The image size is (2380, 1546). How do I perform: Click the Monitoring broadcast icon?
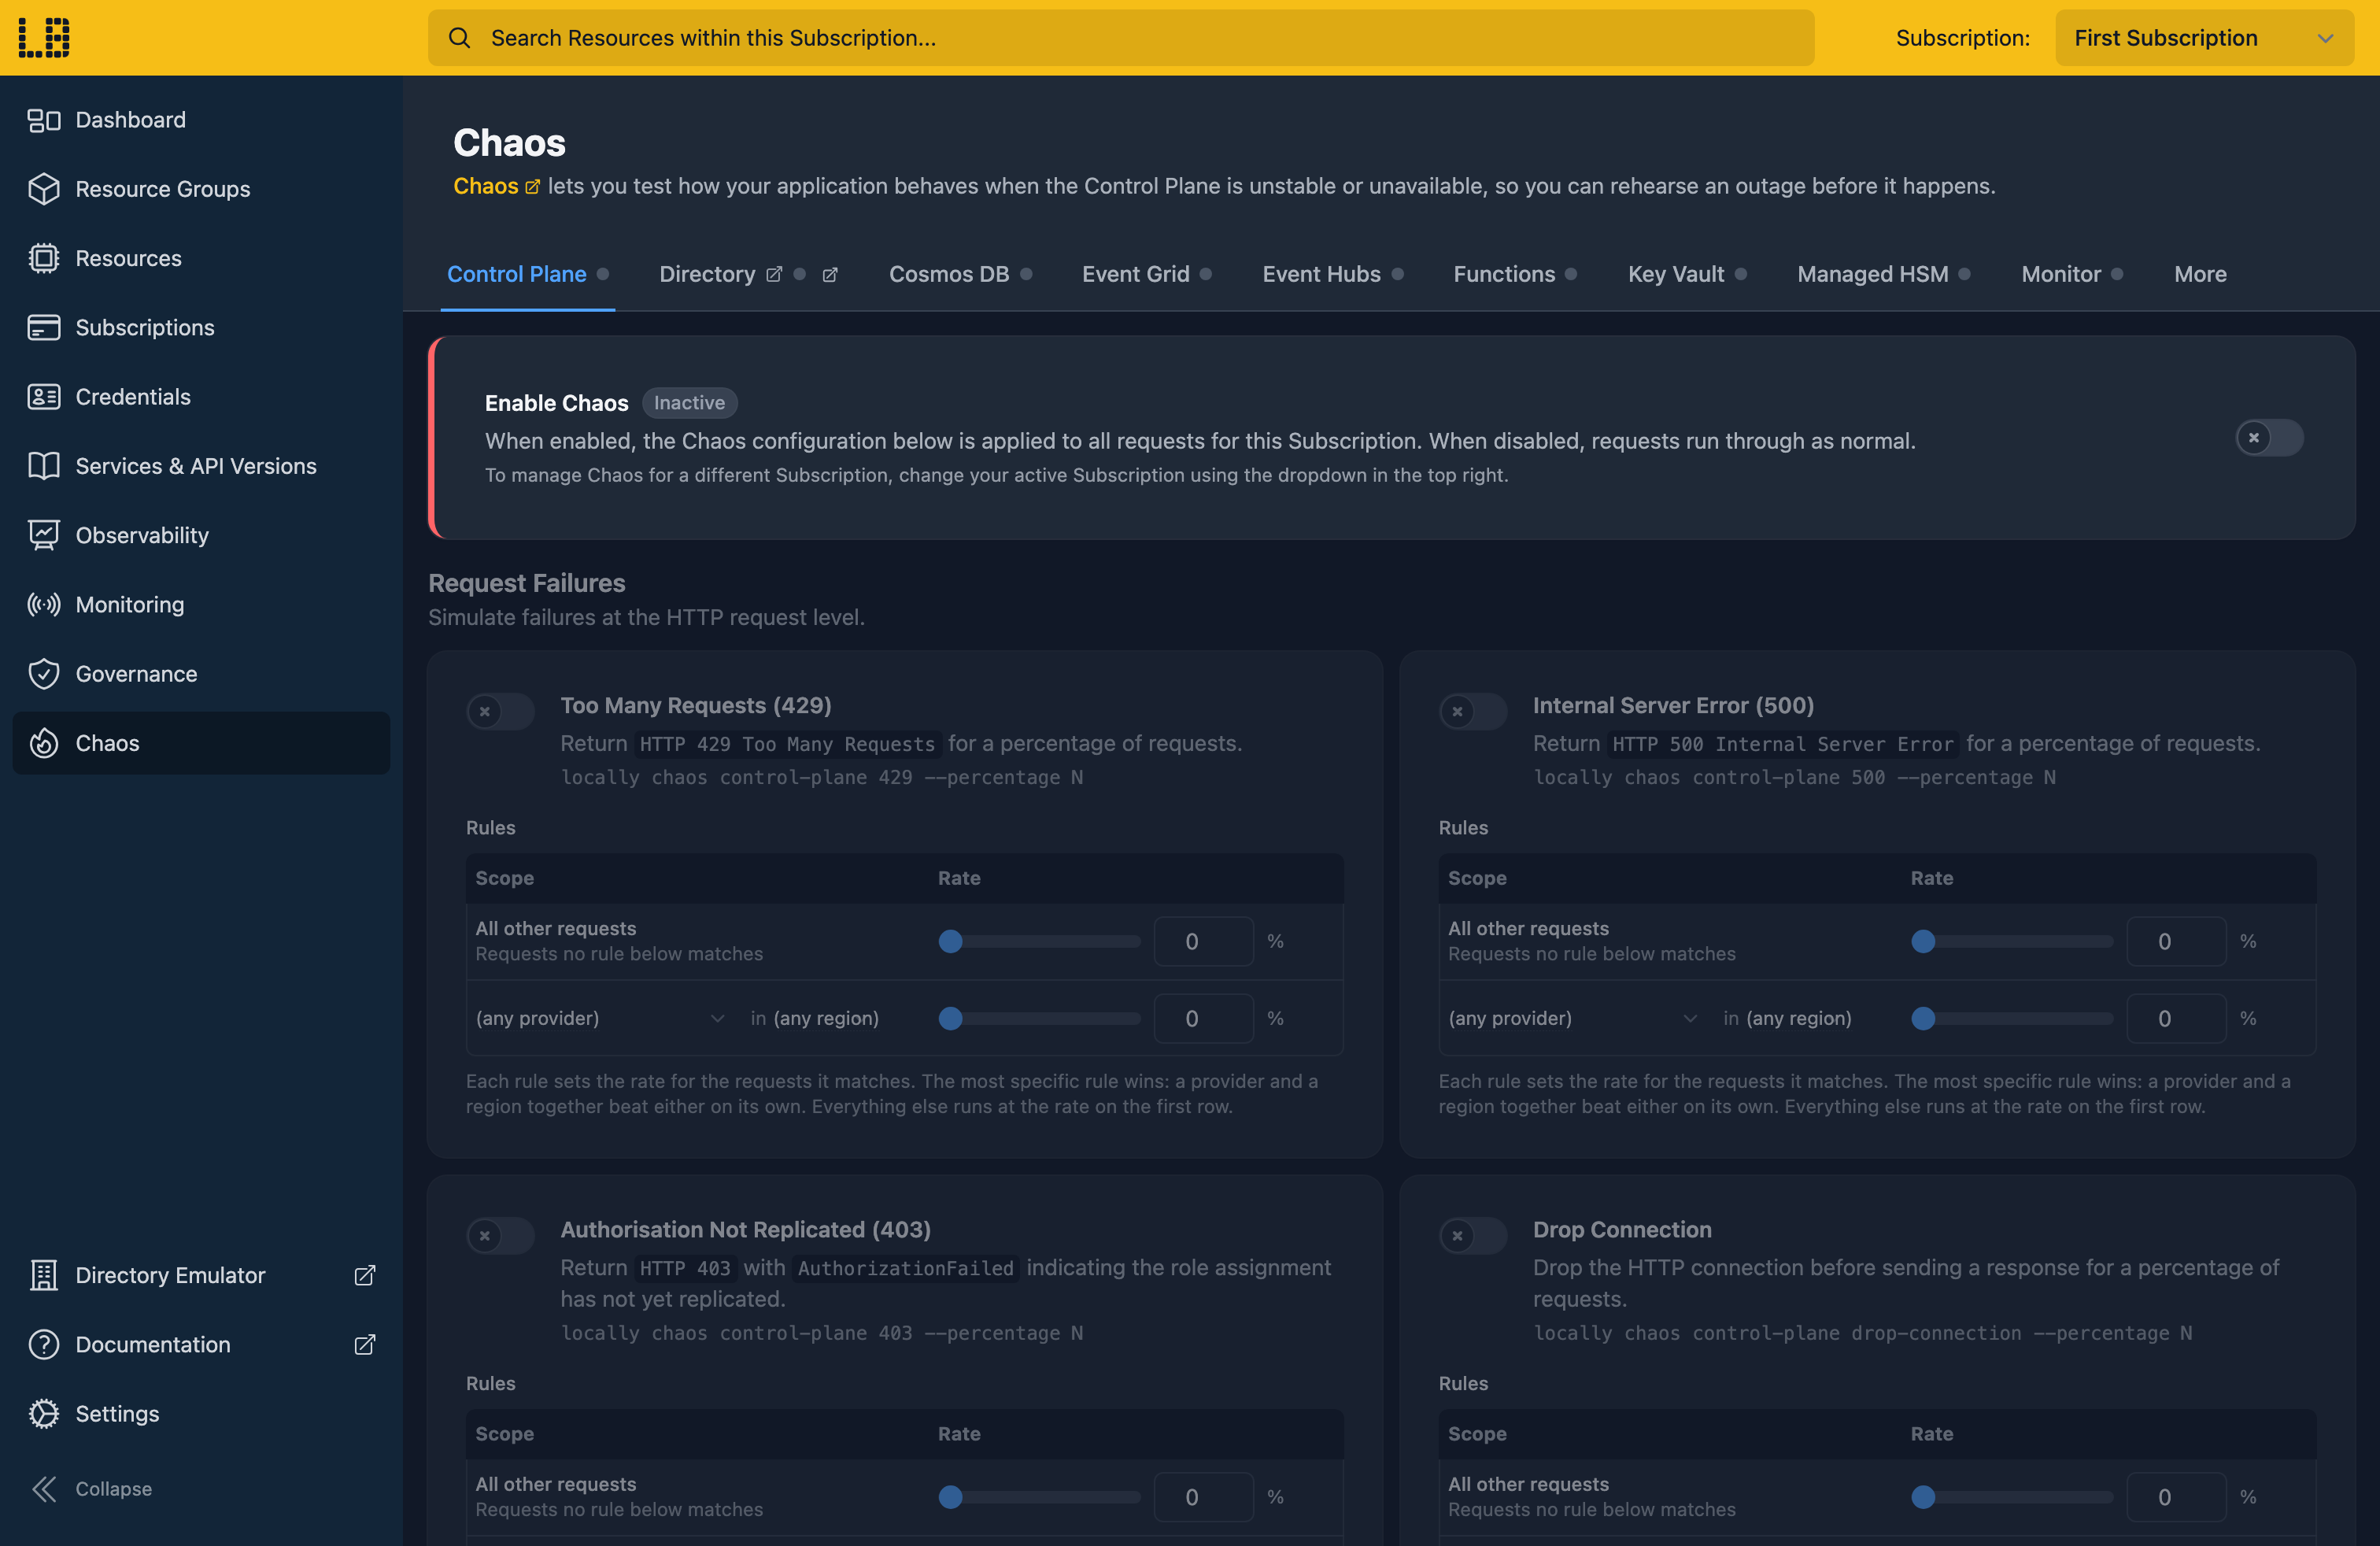(x=43, y=604)
